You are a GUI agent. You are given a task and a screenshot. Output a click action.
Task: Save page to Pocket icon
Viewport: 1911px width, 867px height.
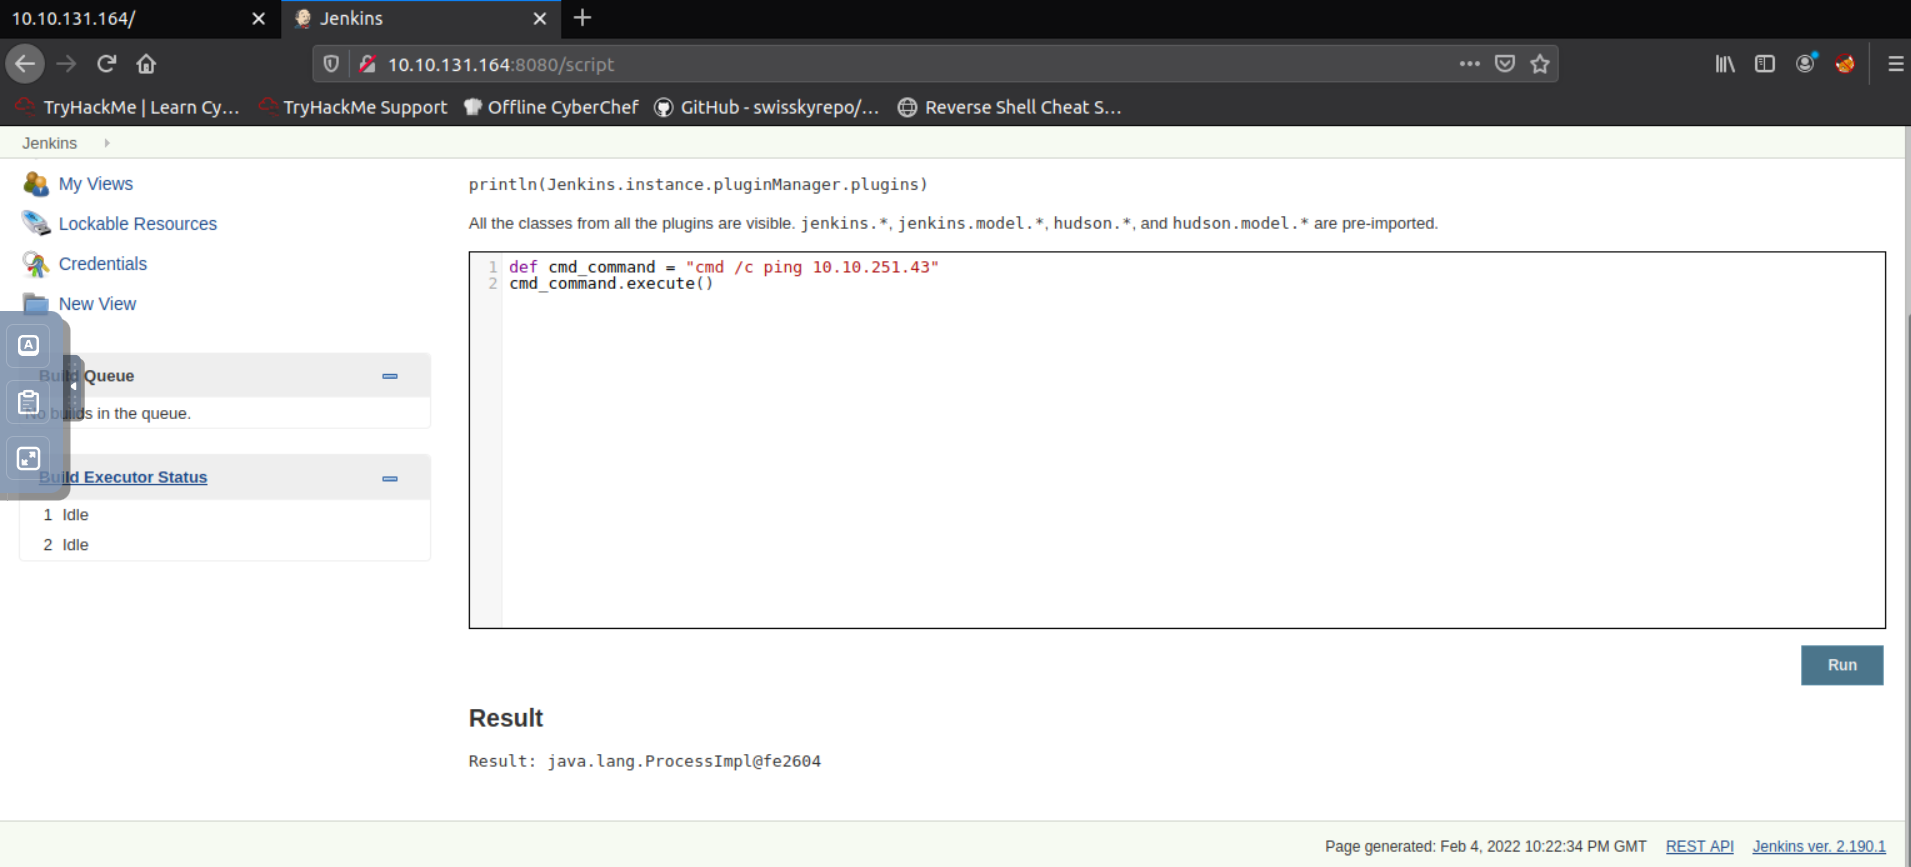(x=1505, y=64)
